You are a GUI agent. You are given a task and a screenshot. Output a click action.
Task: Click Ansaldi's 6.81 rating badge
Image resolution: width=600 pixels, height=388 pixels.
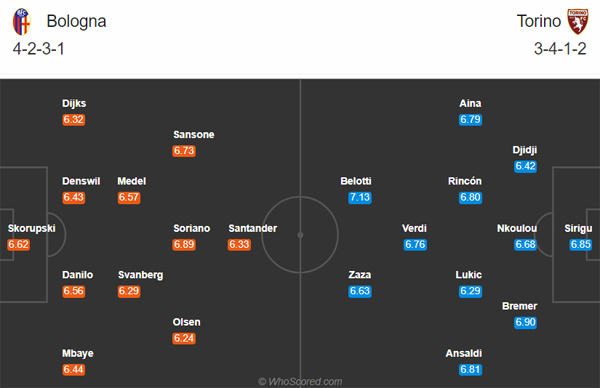tap(470, 370)
